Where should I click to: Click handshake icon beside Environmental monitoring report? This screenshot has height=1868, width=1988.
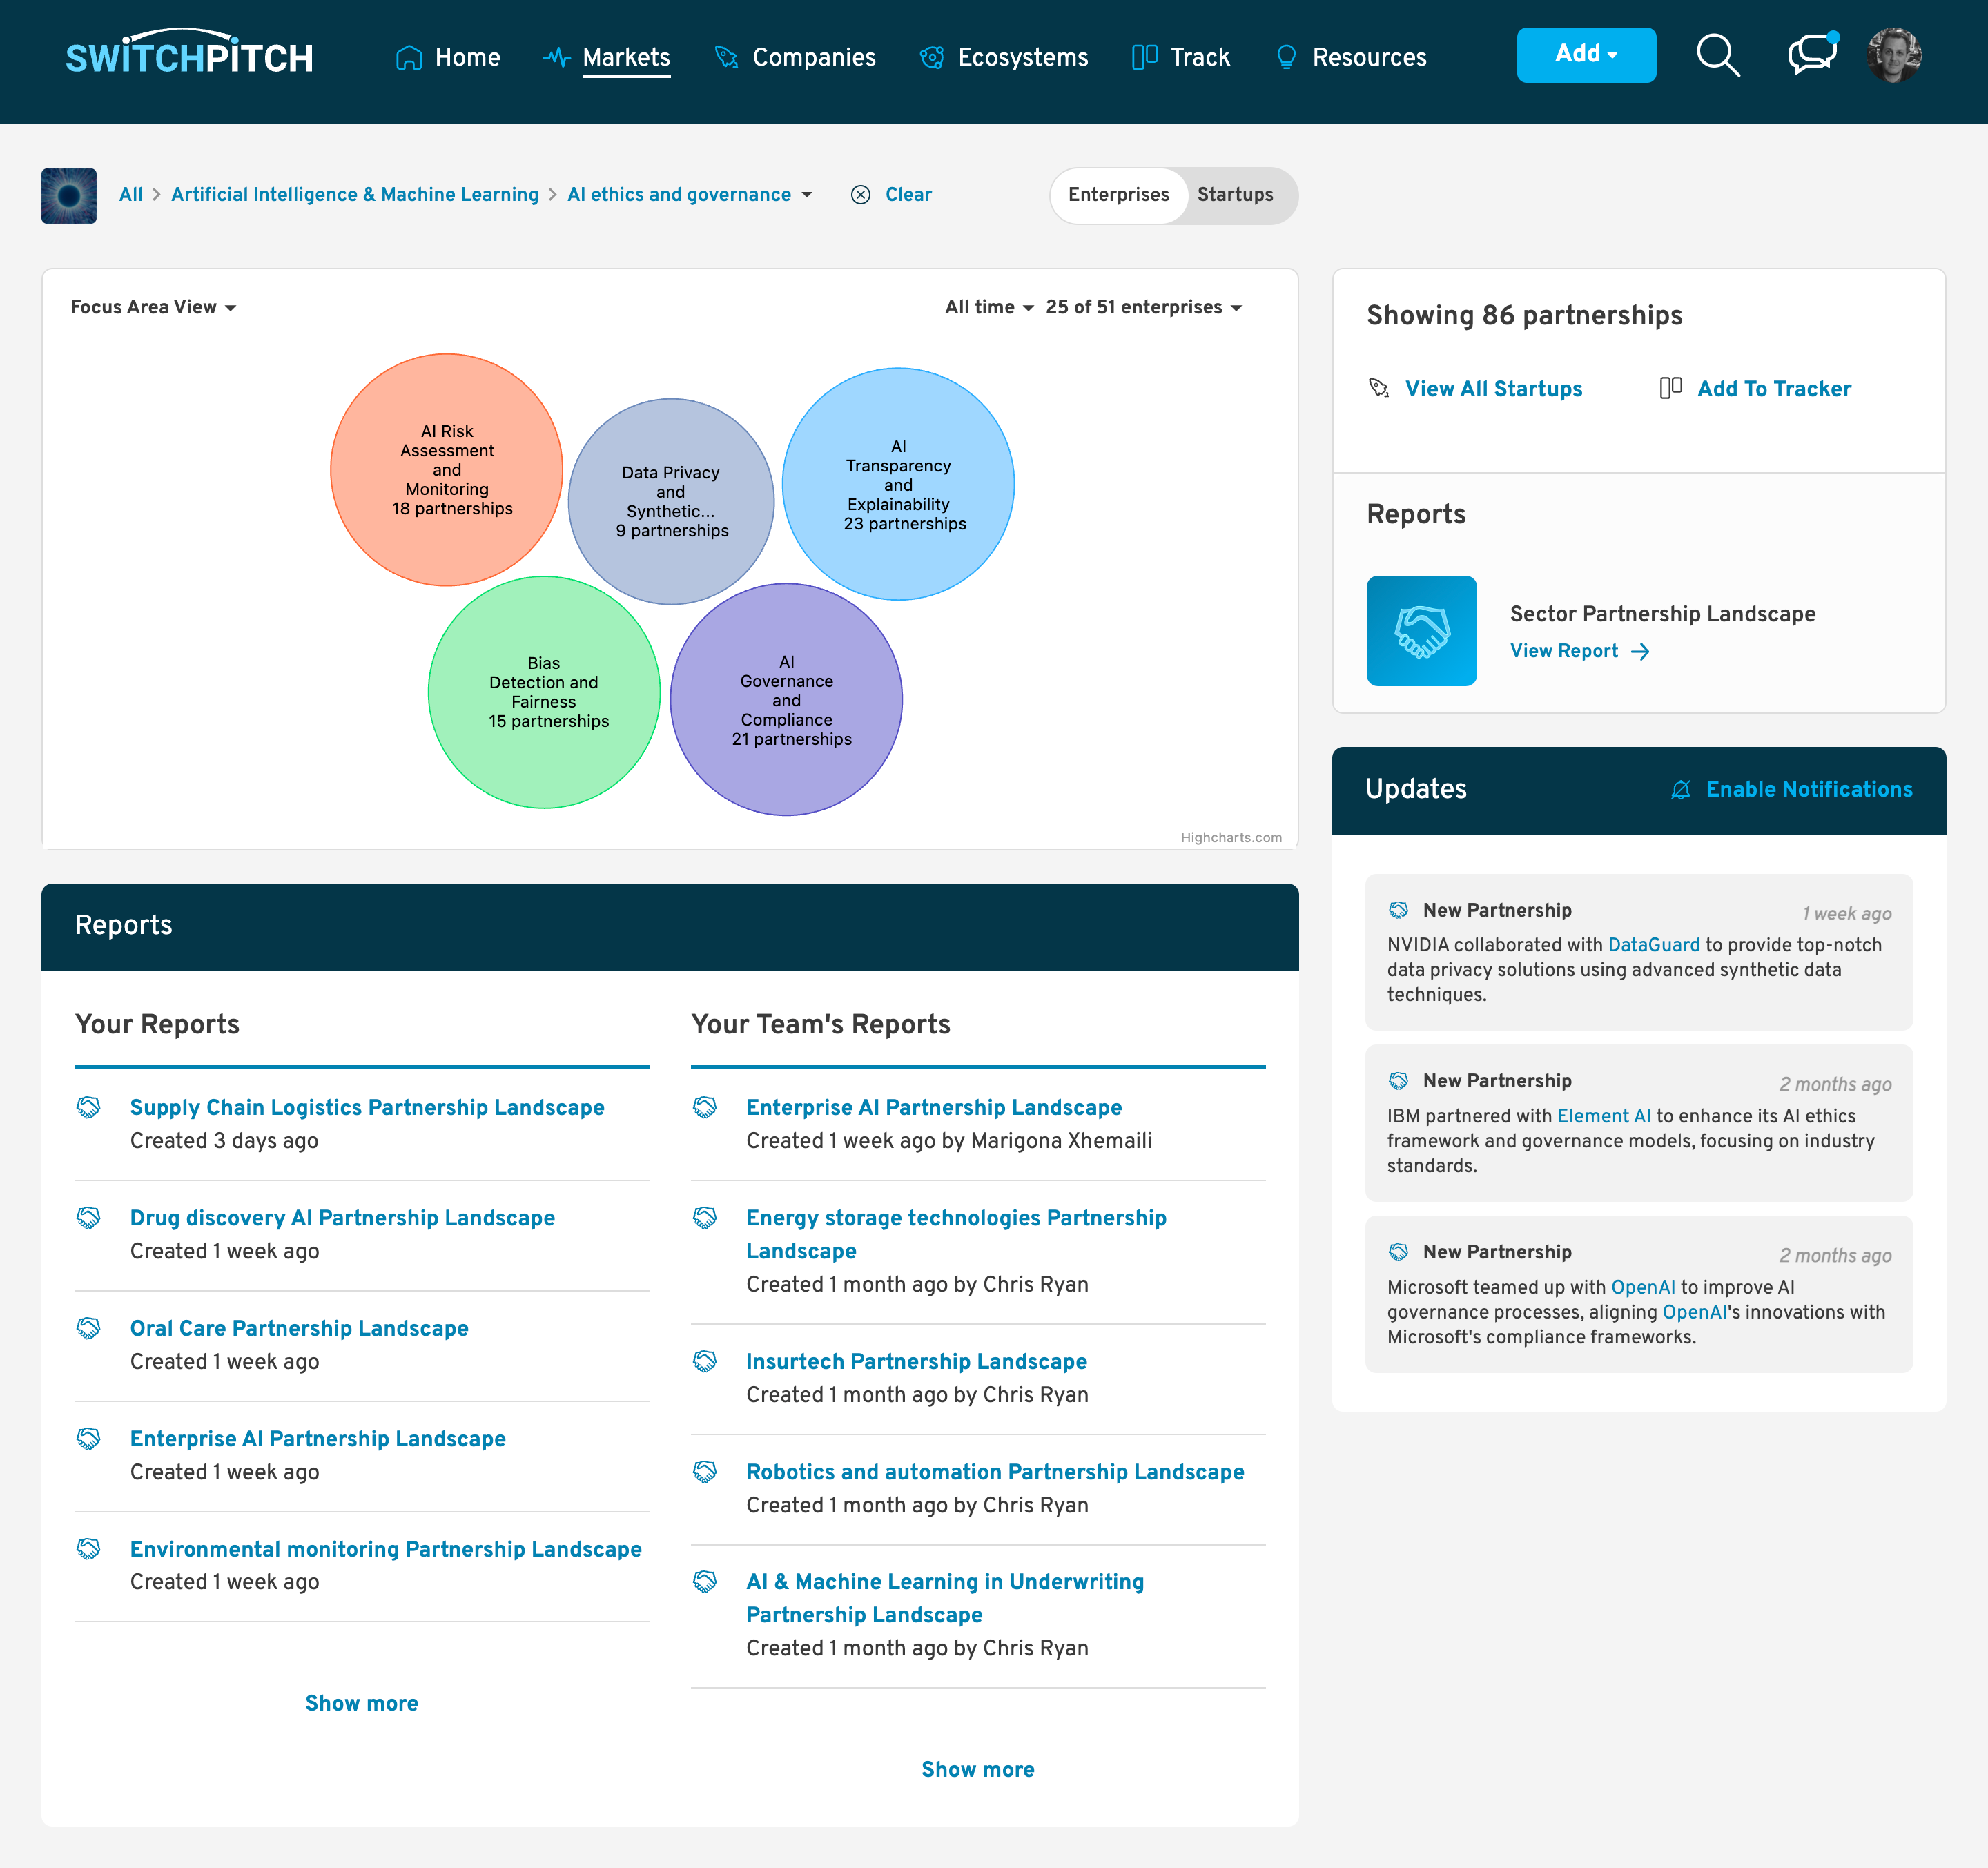pyautogui.click(x=89, y=1549)
